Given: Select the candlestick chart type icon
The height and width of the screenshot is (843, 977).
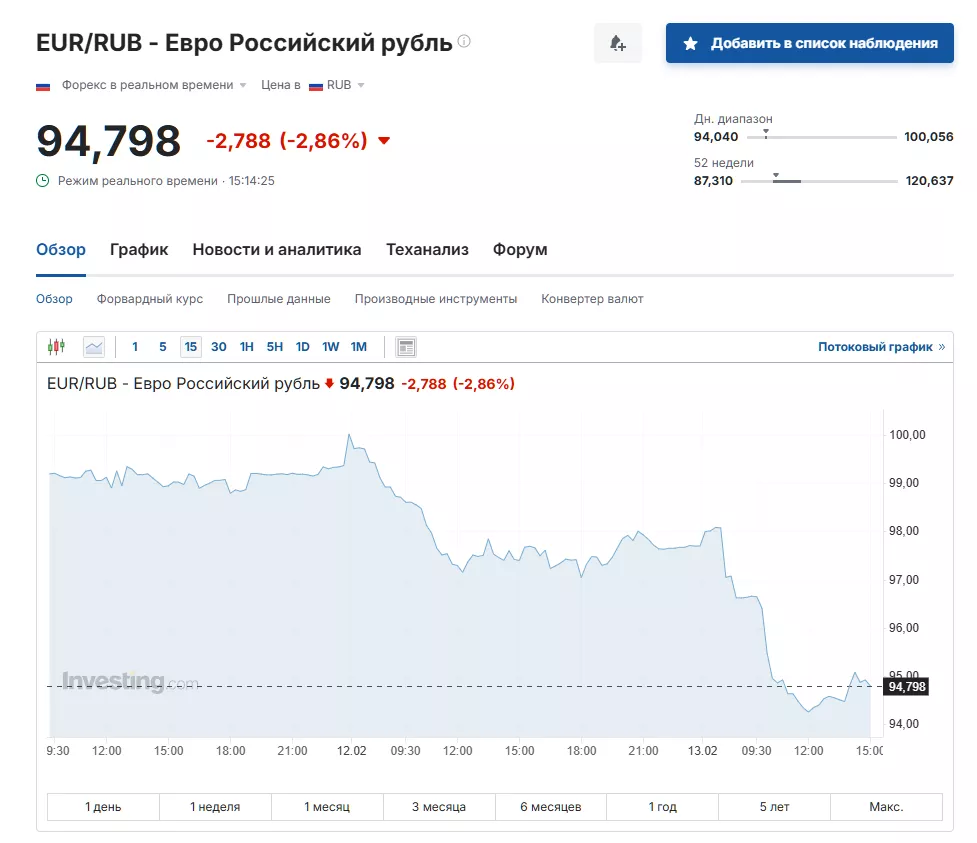Looking at the screenshot, I should 57,346.
